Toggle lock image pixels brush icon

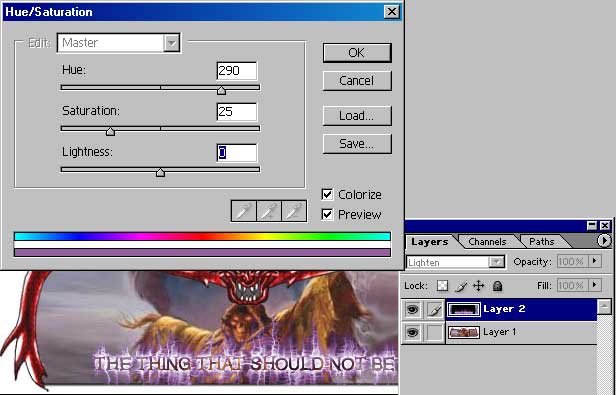pos(460,286)
